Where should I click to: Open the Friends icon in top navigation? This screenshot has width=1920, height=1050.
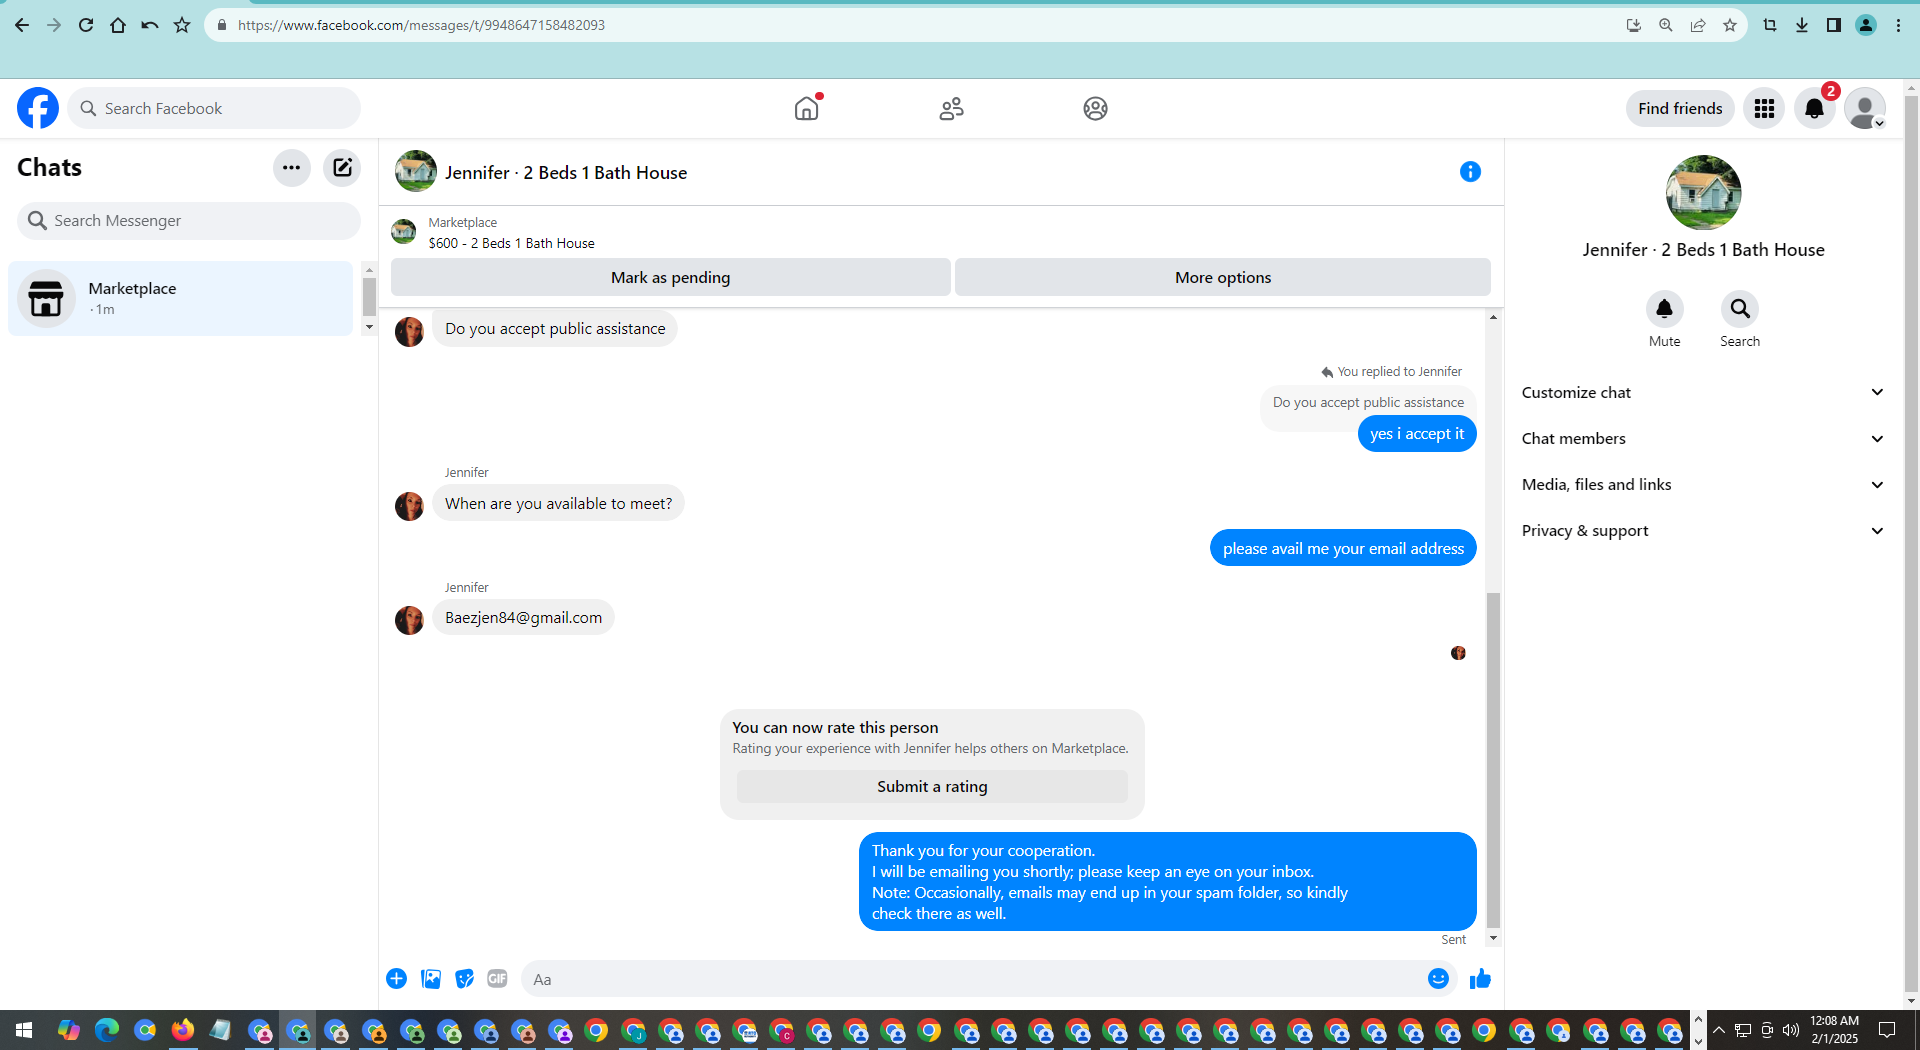[951, 108]
